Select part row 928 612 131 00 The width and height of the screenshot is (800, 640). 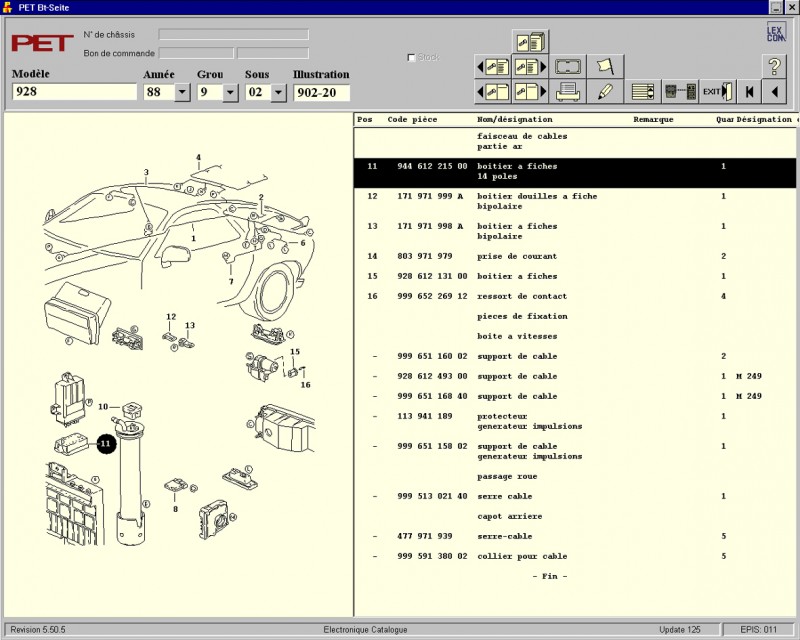pos(575,276)
